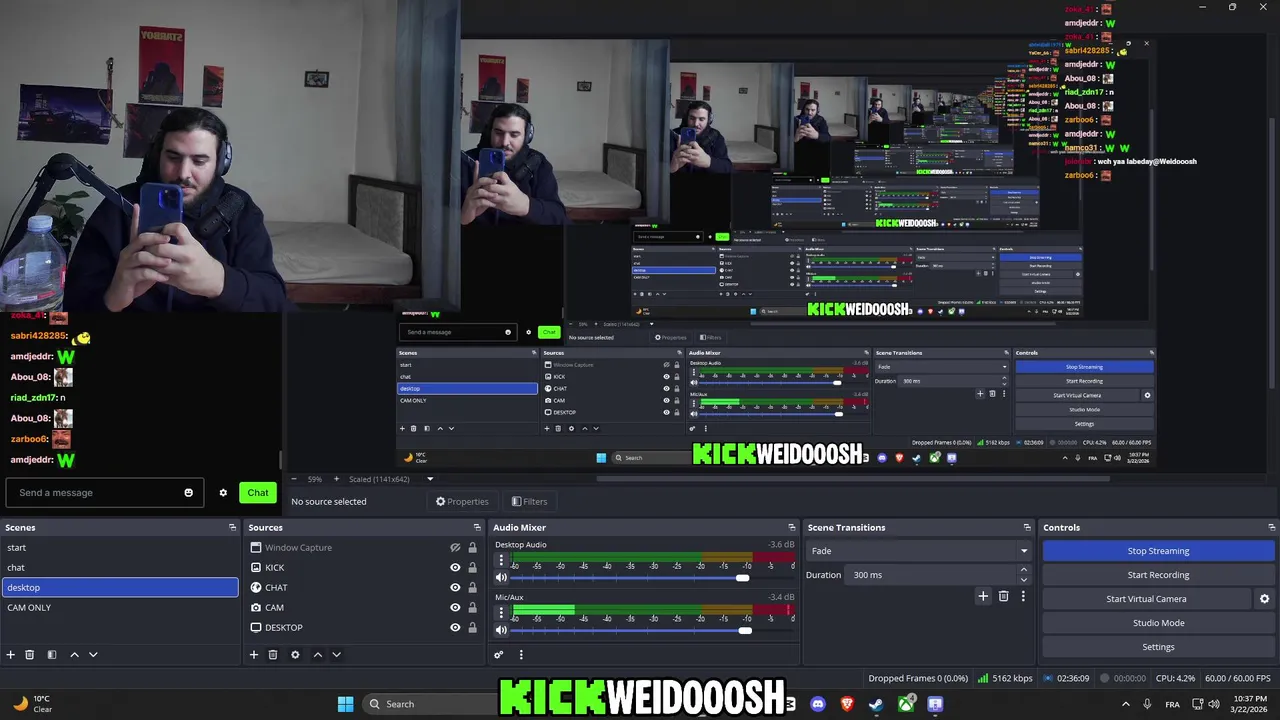Unlock the CAM source
The height and width of the screenshot is (720, 1280).
click(472, 607)
